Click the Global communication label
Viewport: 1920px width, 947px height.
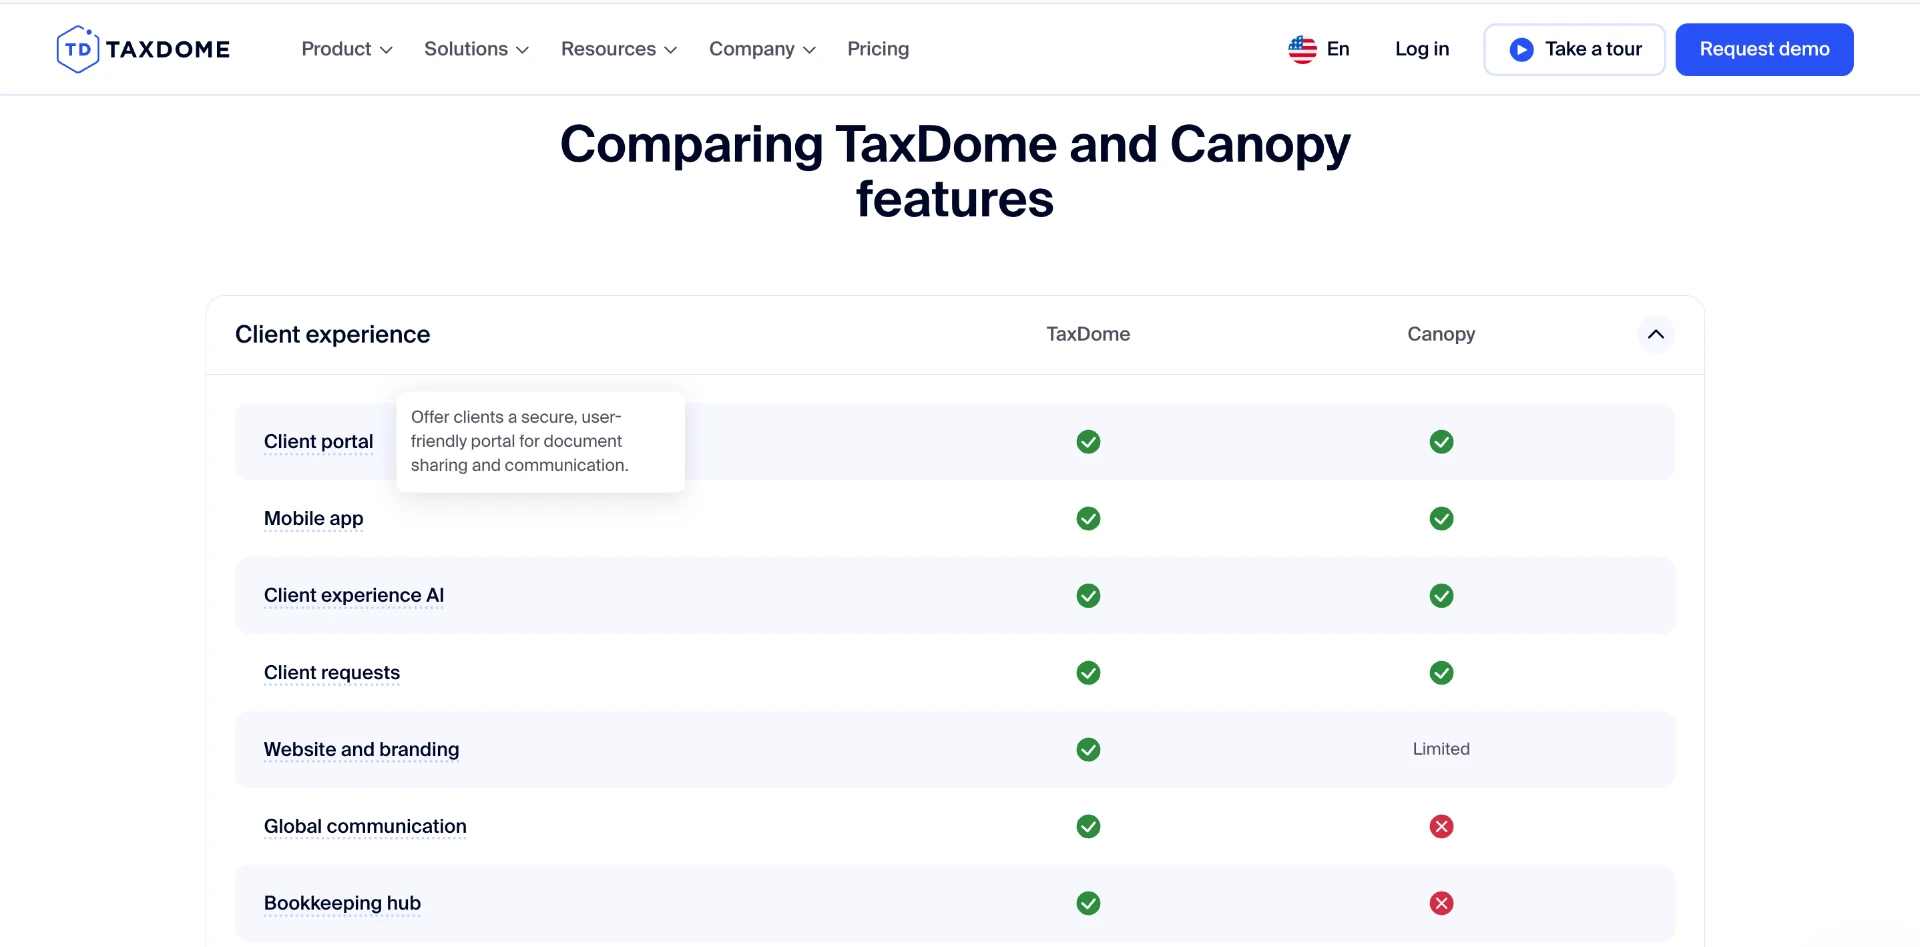[365, 827]
